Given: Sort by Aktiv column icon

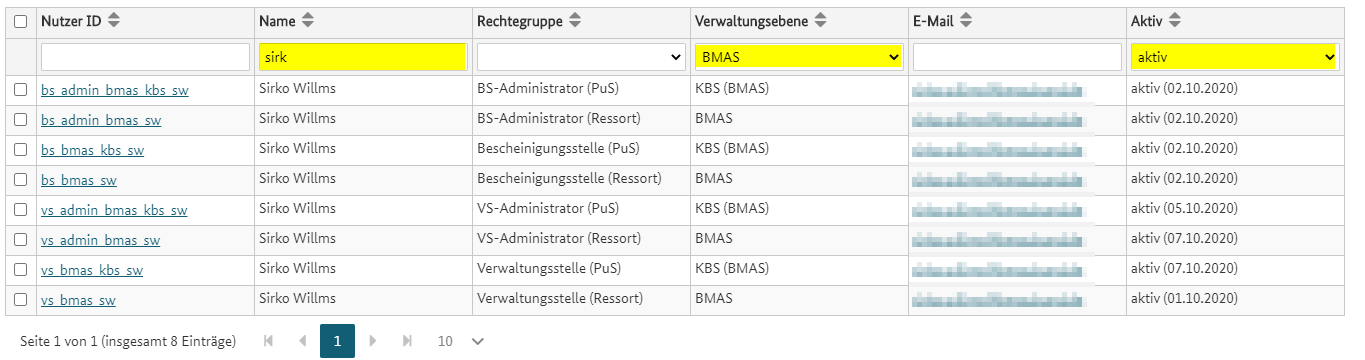Looking at the screenshot, I should click(1174, 21).
